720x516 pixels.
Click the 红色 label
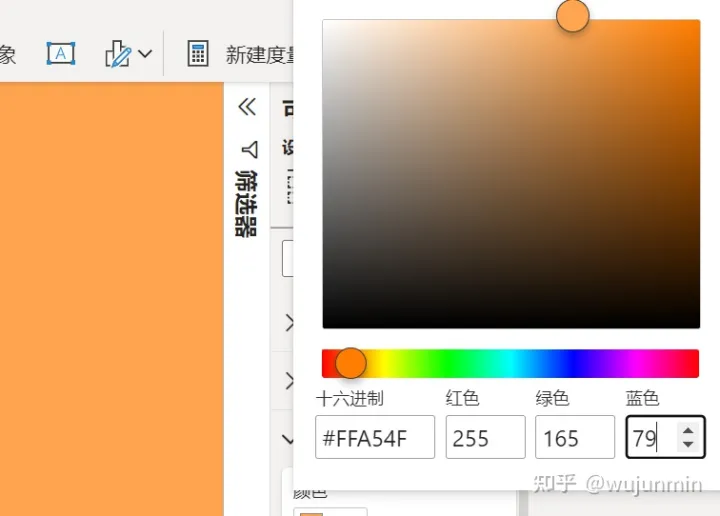coord(462,398)
